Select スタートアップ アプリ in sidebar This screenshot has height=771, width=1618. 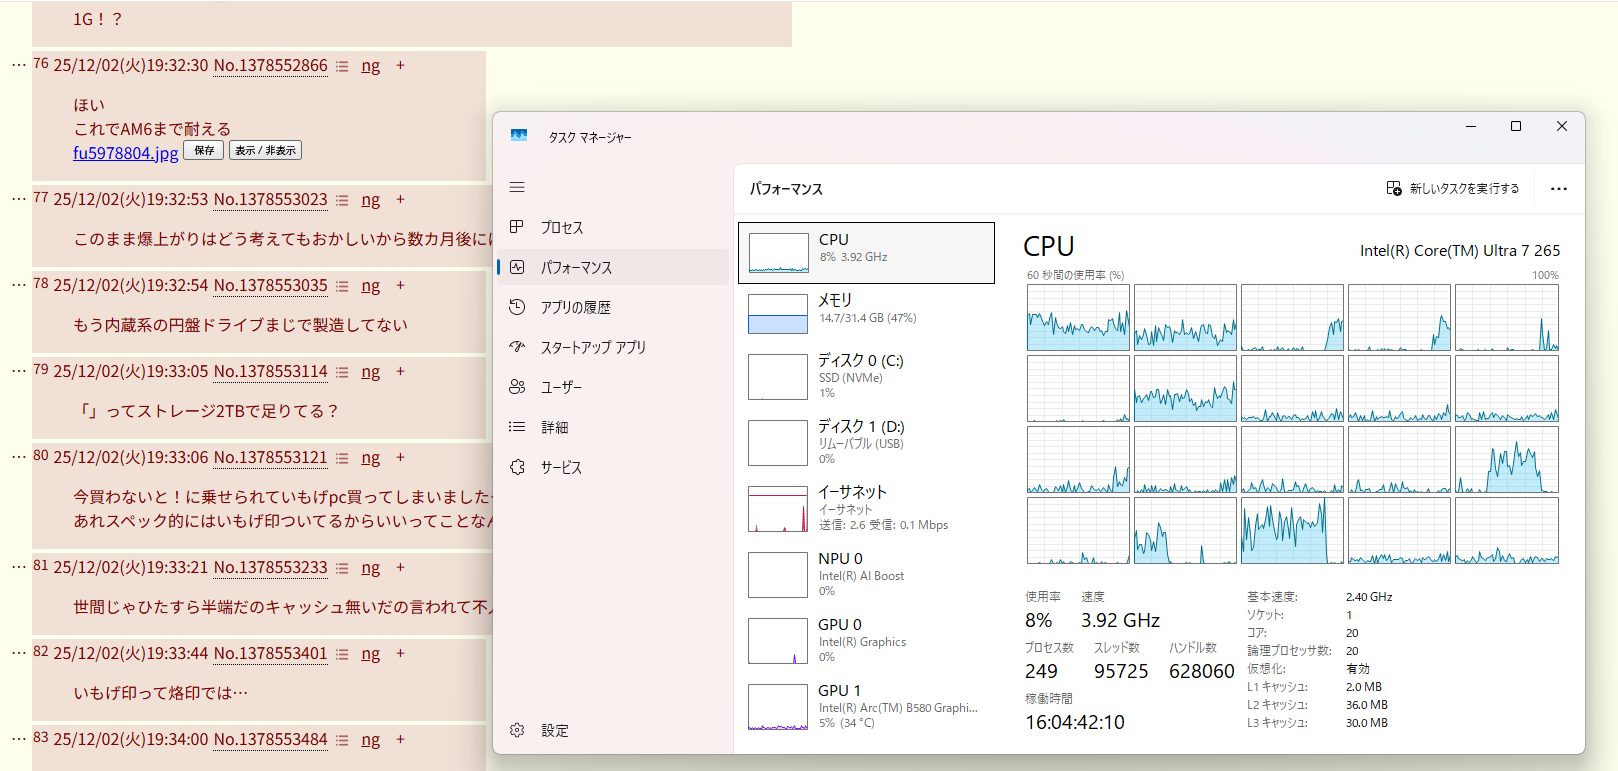pyautogui.click(x=593, y=347)
